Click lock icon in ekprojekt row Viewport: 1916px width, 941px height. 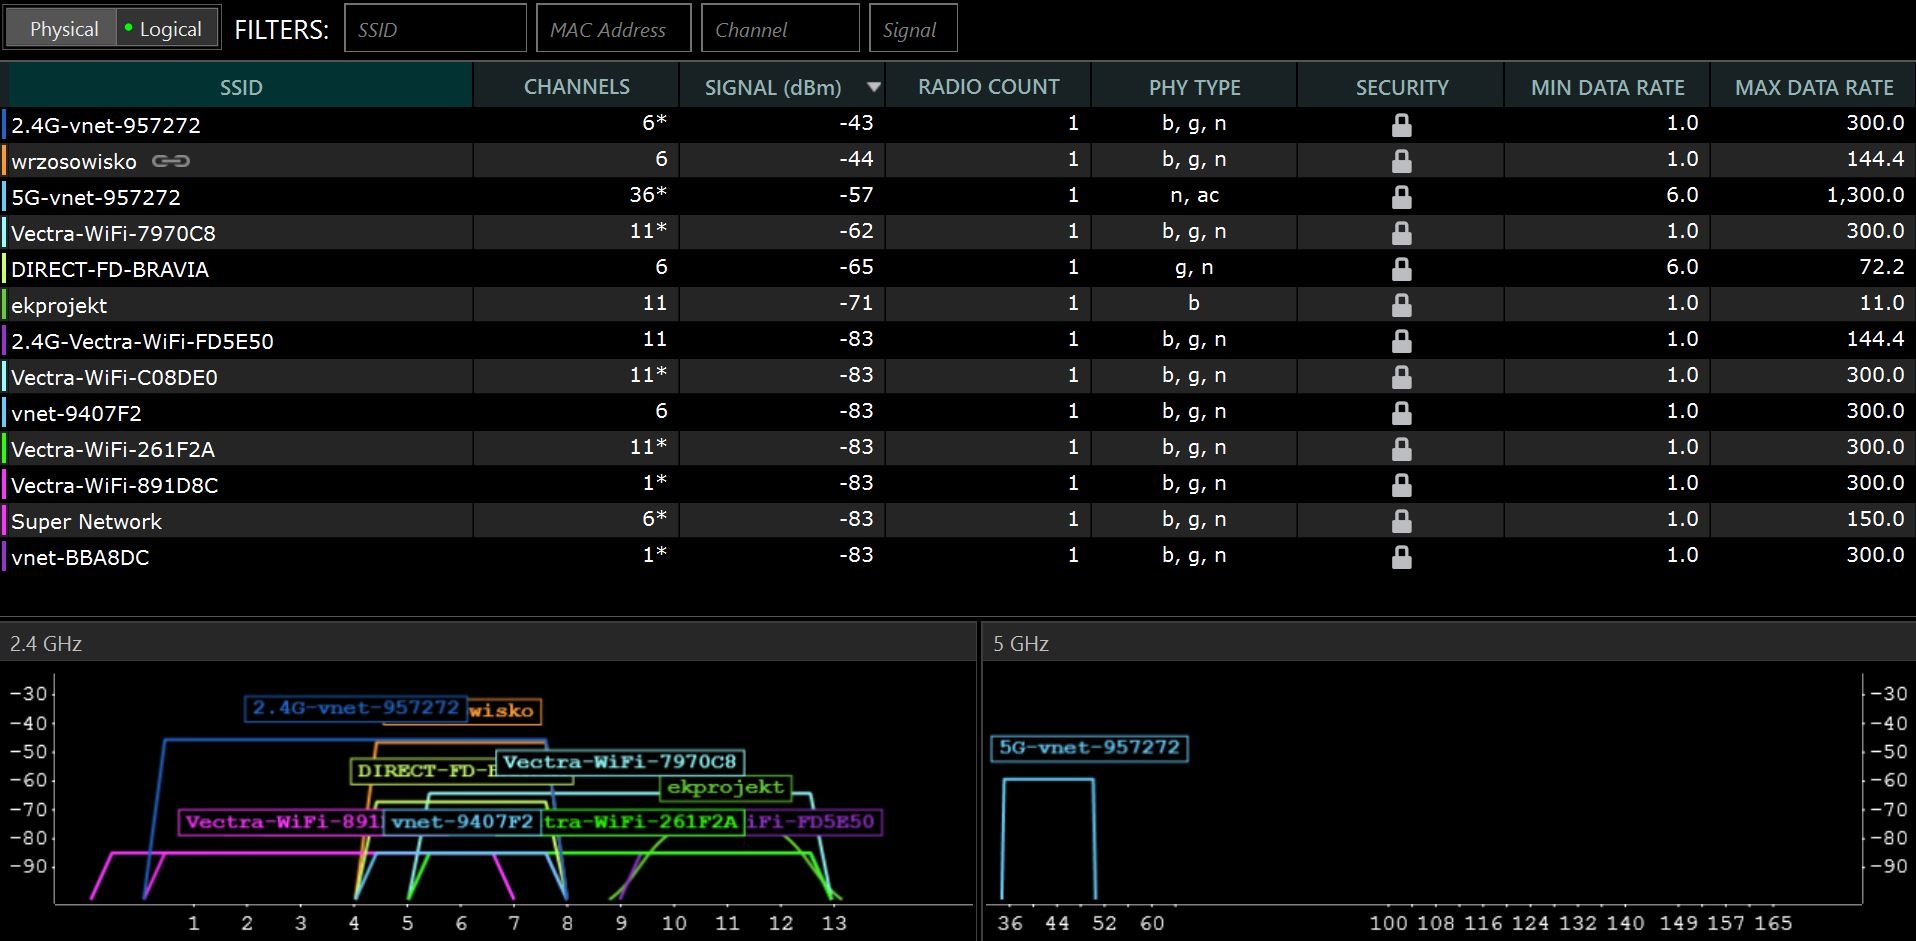coord(1402,305)
